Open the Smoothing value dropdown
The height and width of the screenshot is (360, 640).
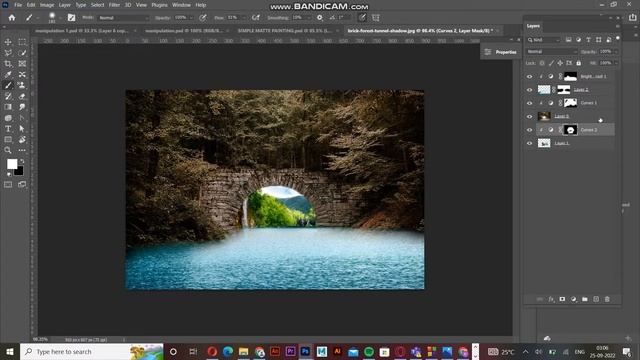tap(308, 18)
